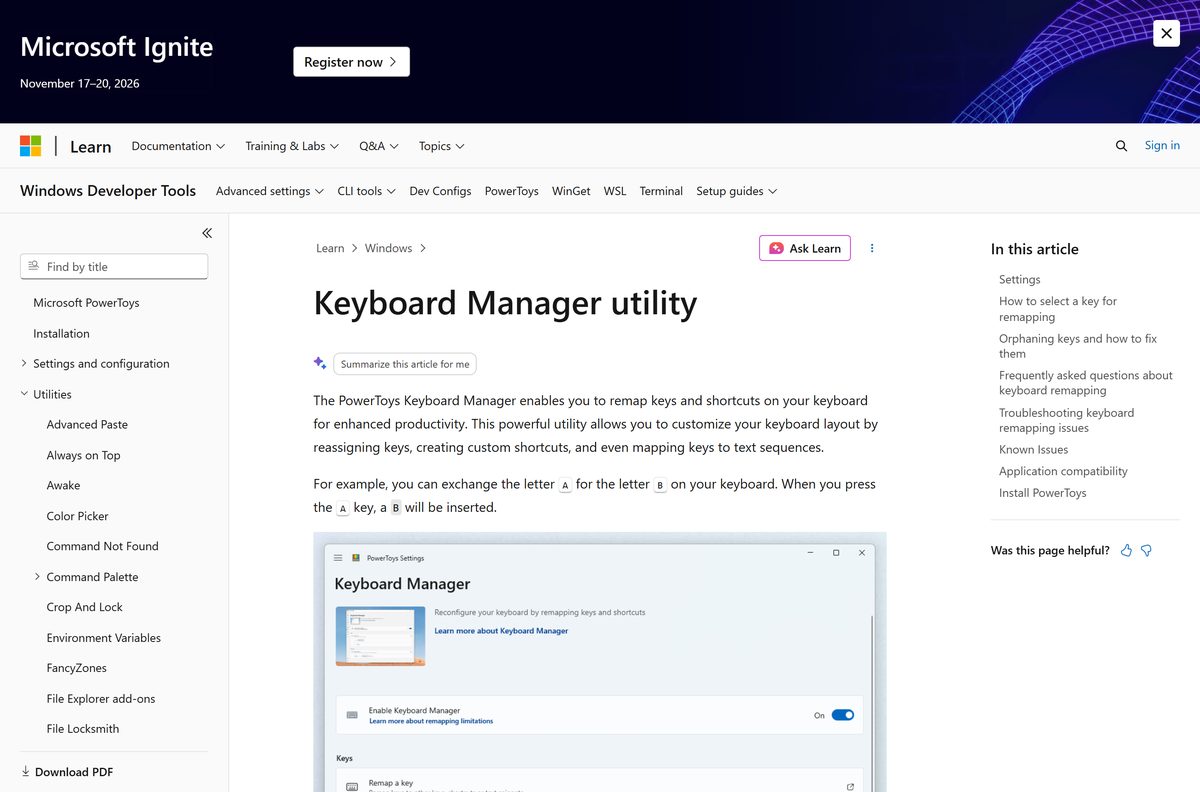The height and width of the screenshot is (792, 1200).
Task: Open the Training & Labs dropdown
Action: (292, 146)
